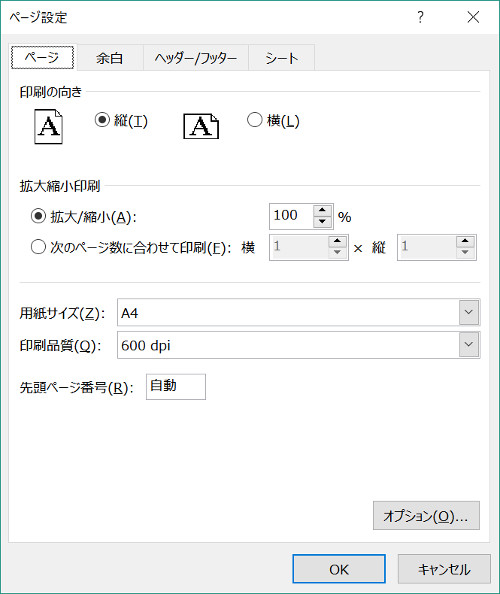
Task: Click the 拡大縮小印刷 section label
Action: point(60,186)
